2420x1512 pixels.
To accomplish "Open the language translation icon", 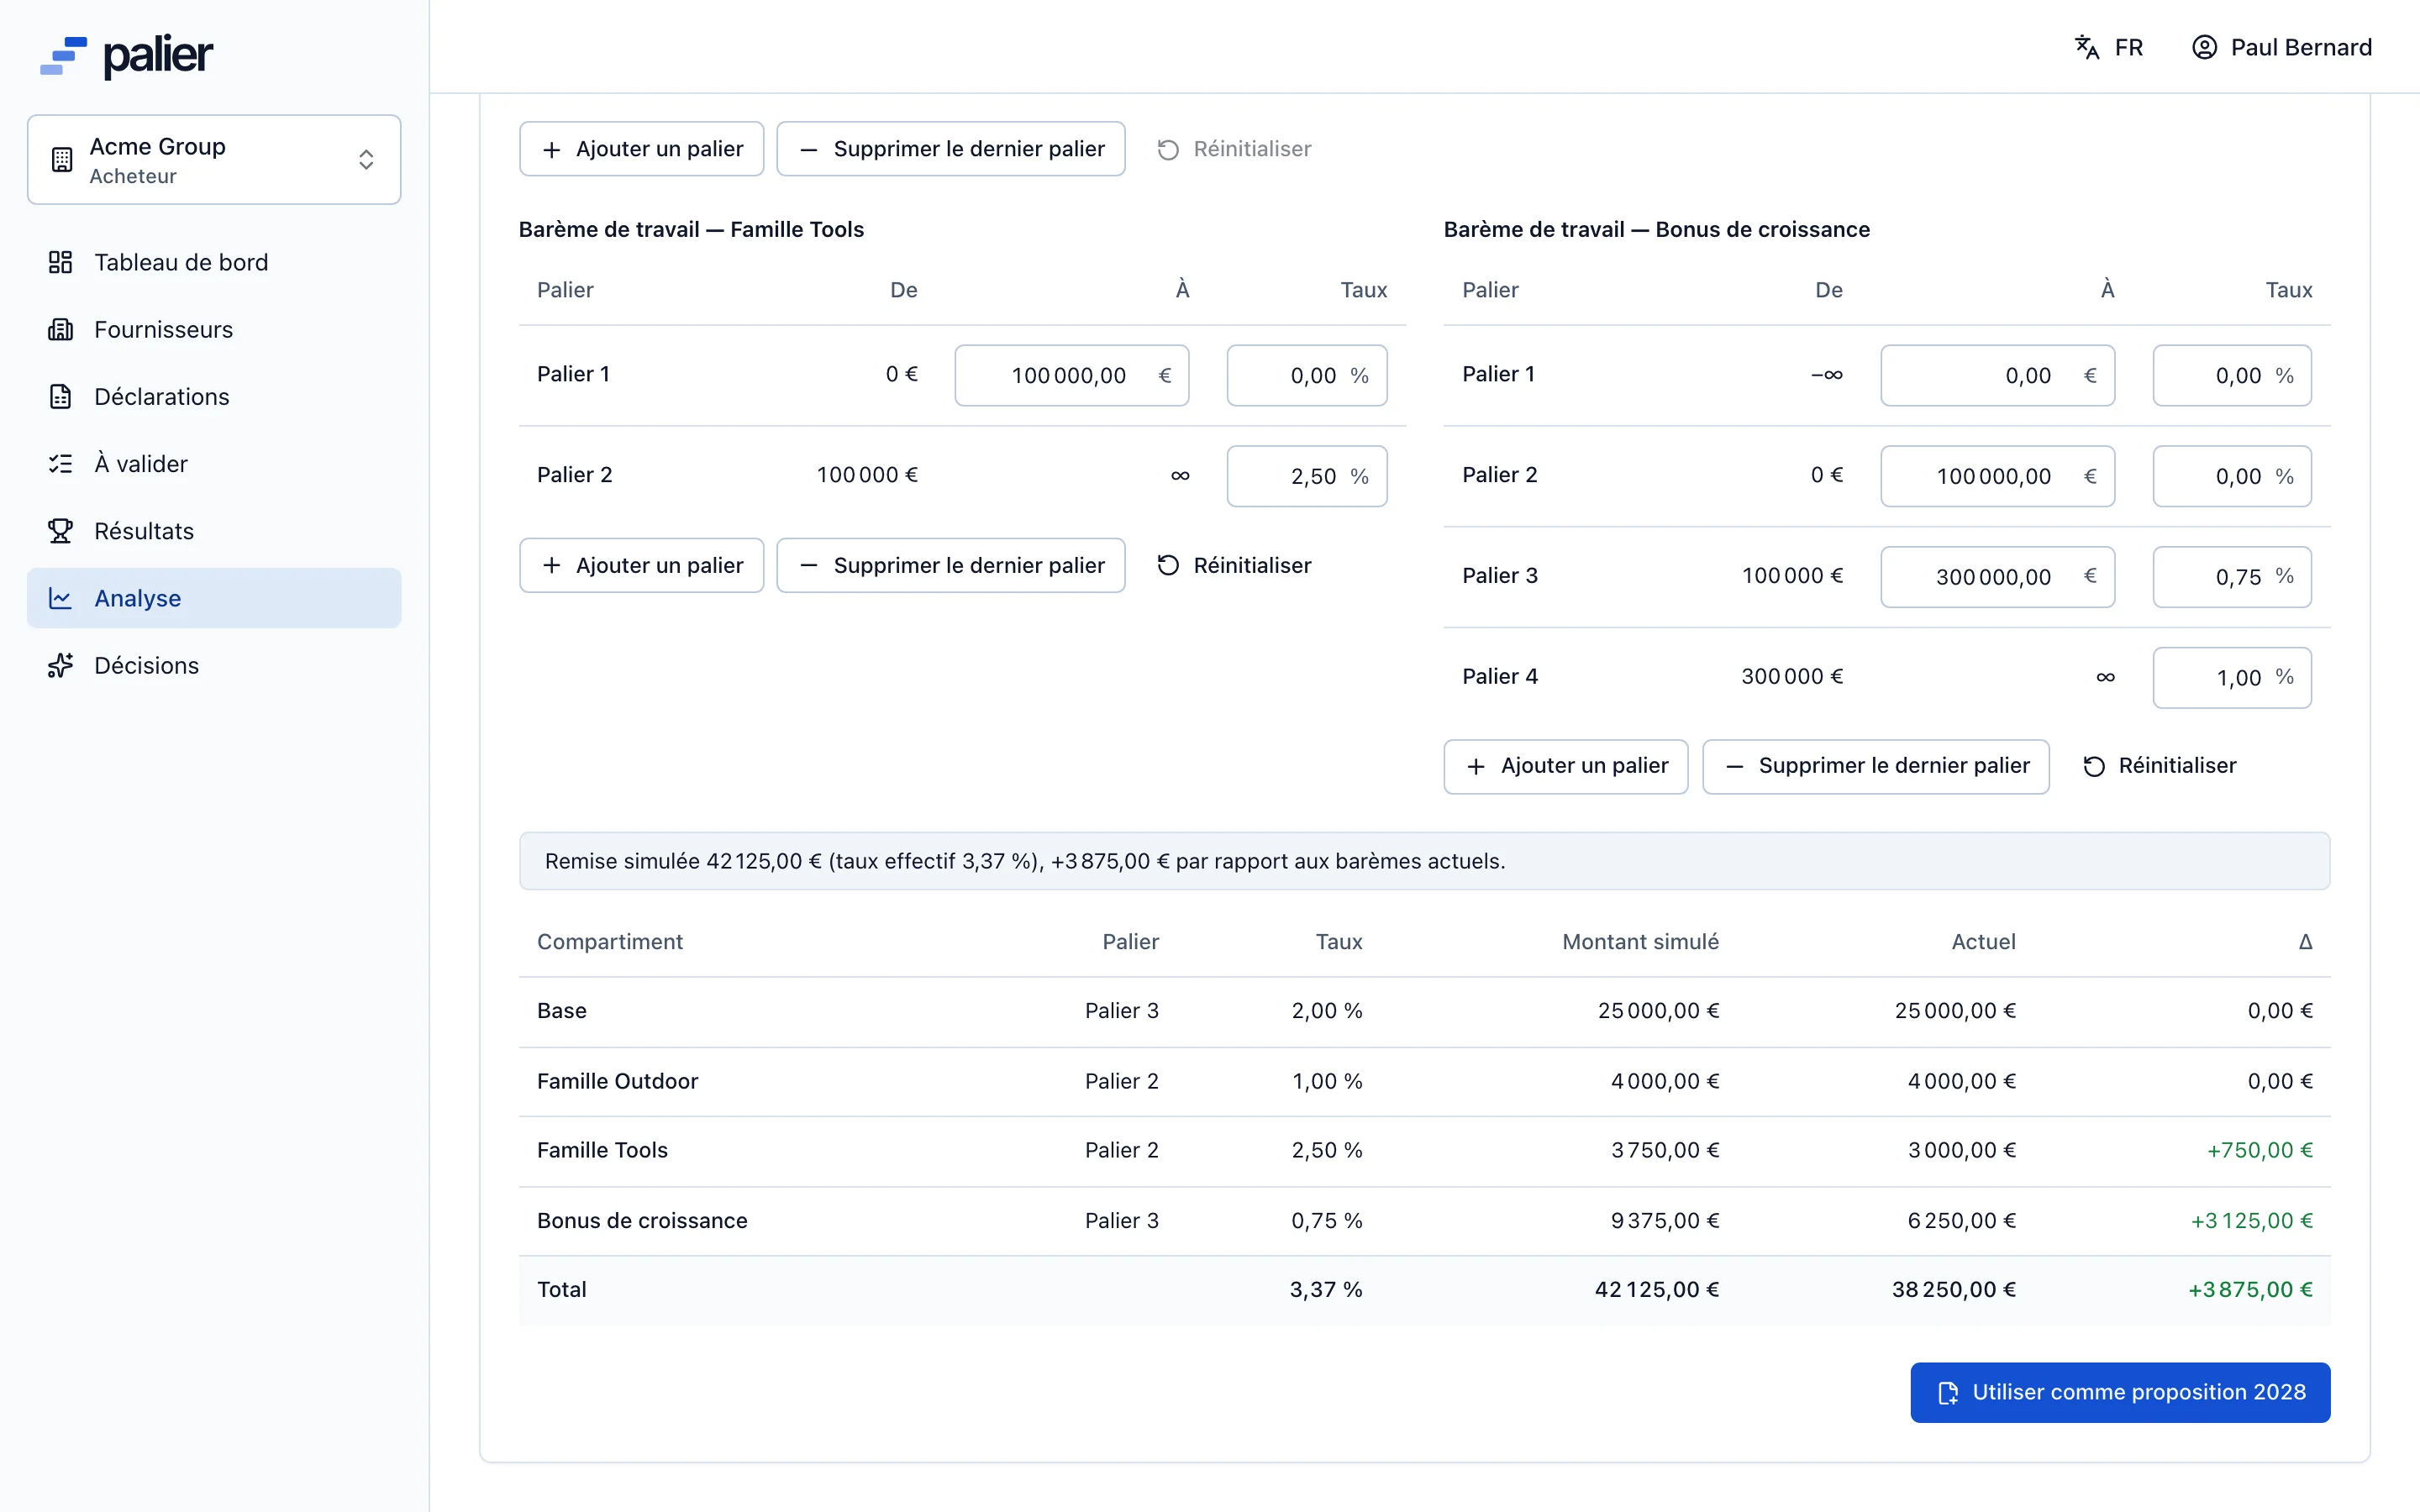I will pos(2086,47).
